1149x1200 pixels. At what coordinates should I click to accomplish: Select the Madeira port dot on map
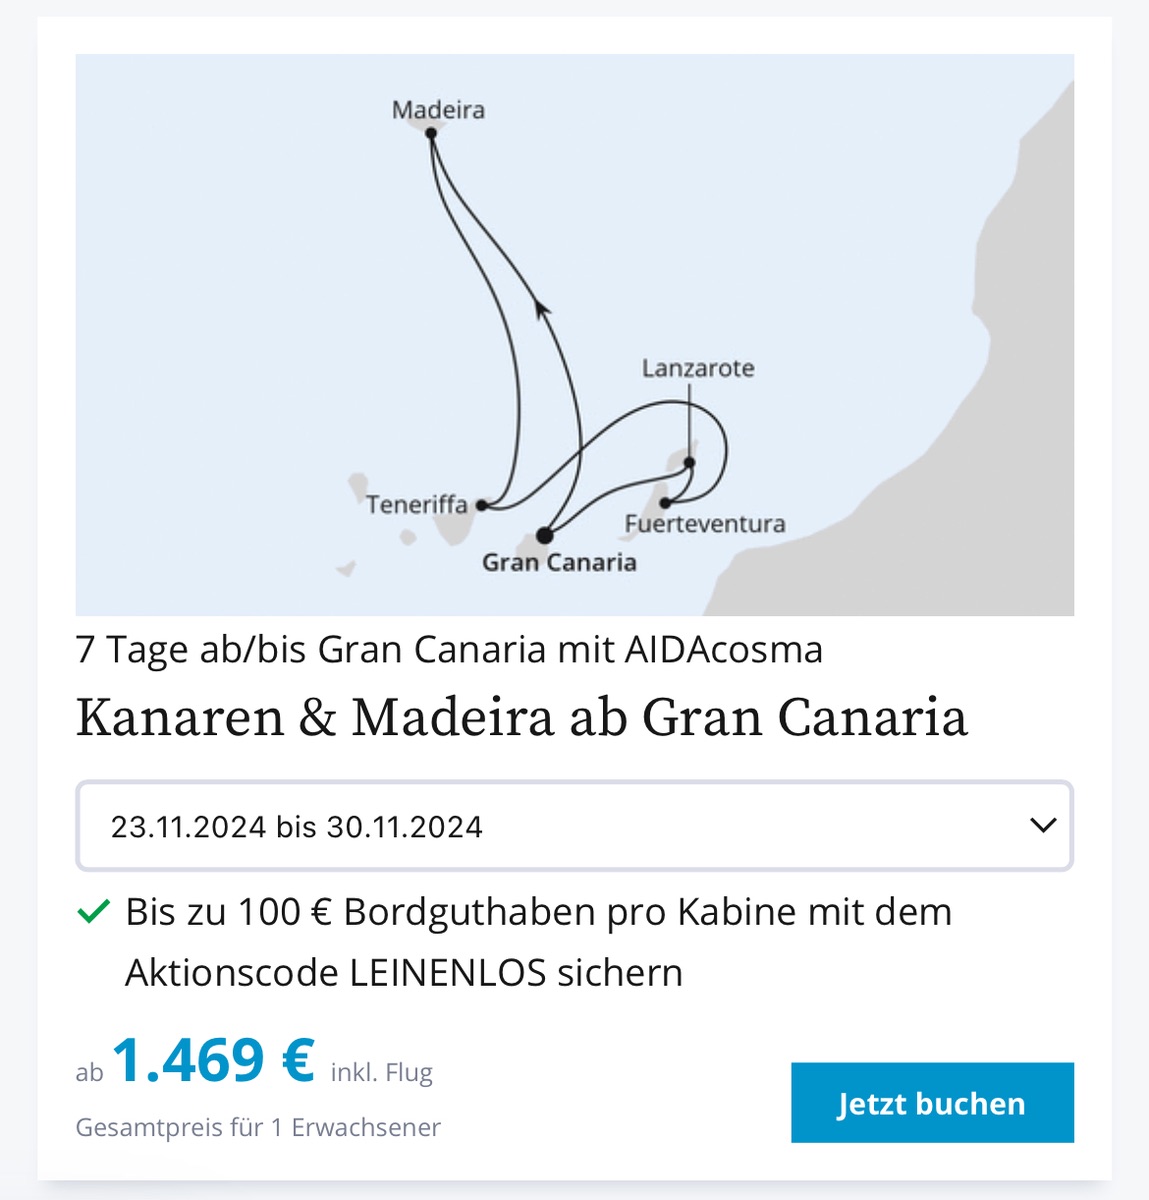coord(431,133)
